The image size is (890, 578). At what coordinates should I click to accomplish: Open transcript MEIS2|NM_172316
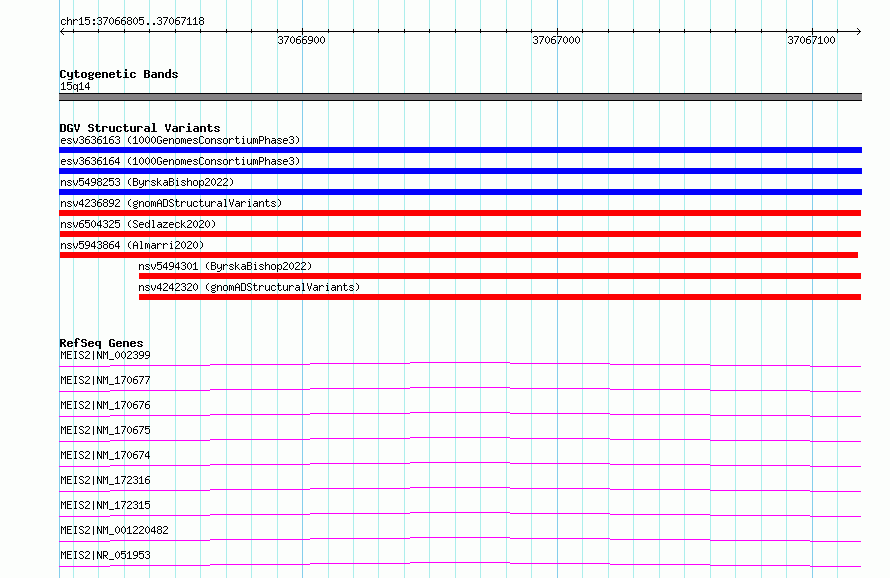[105, 480]
